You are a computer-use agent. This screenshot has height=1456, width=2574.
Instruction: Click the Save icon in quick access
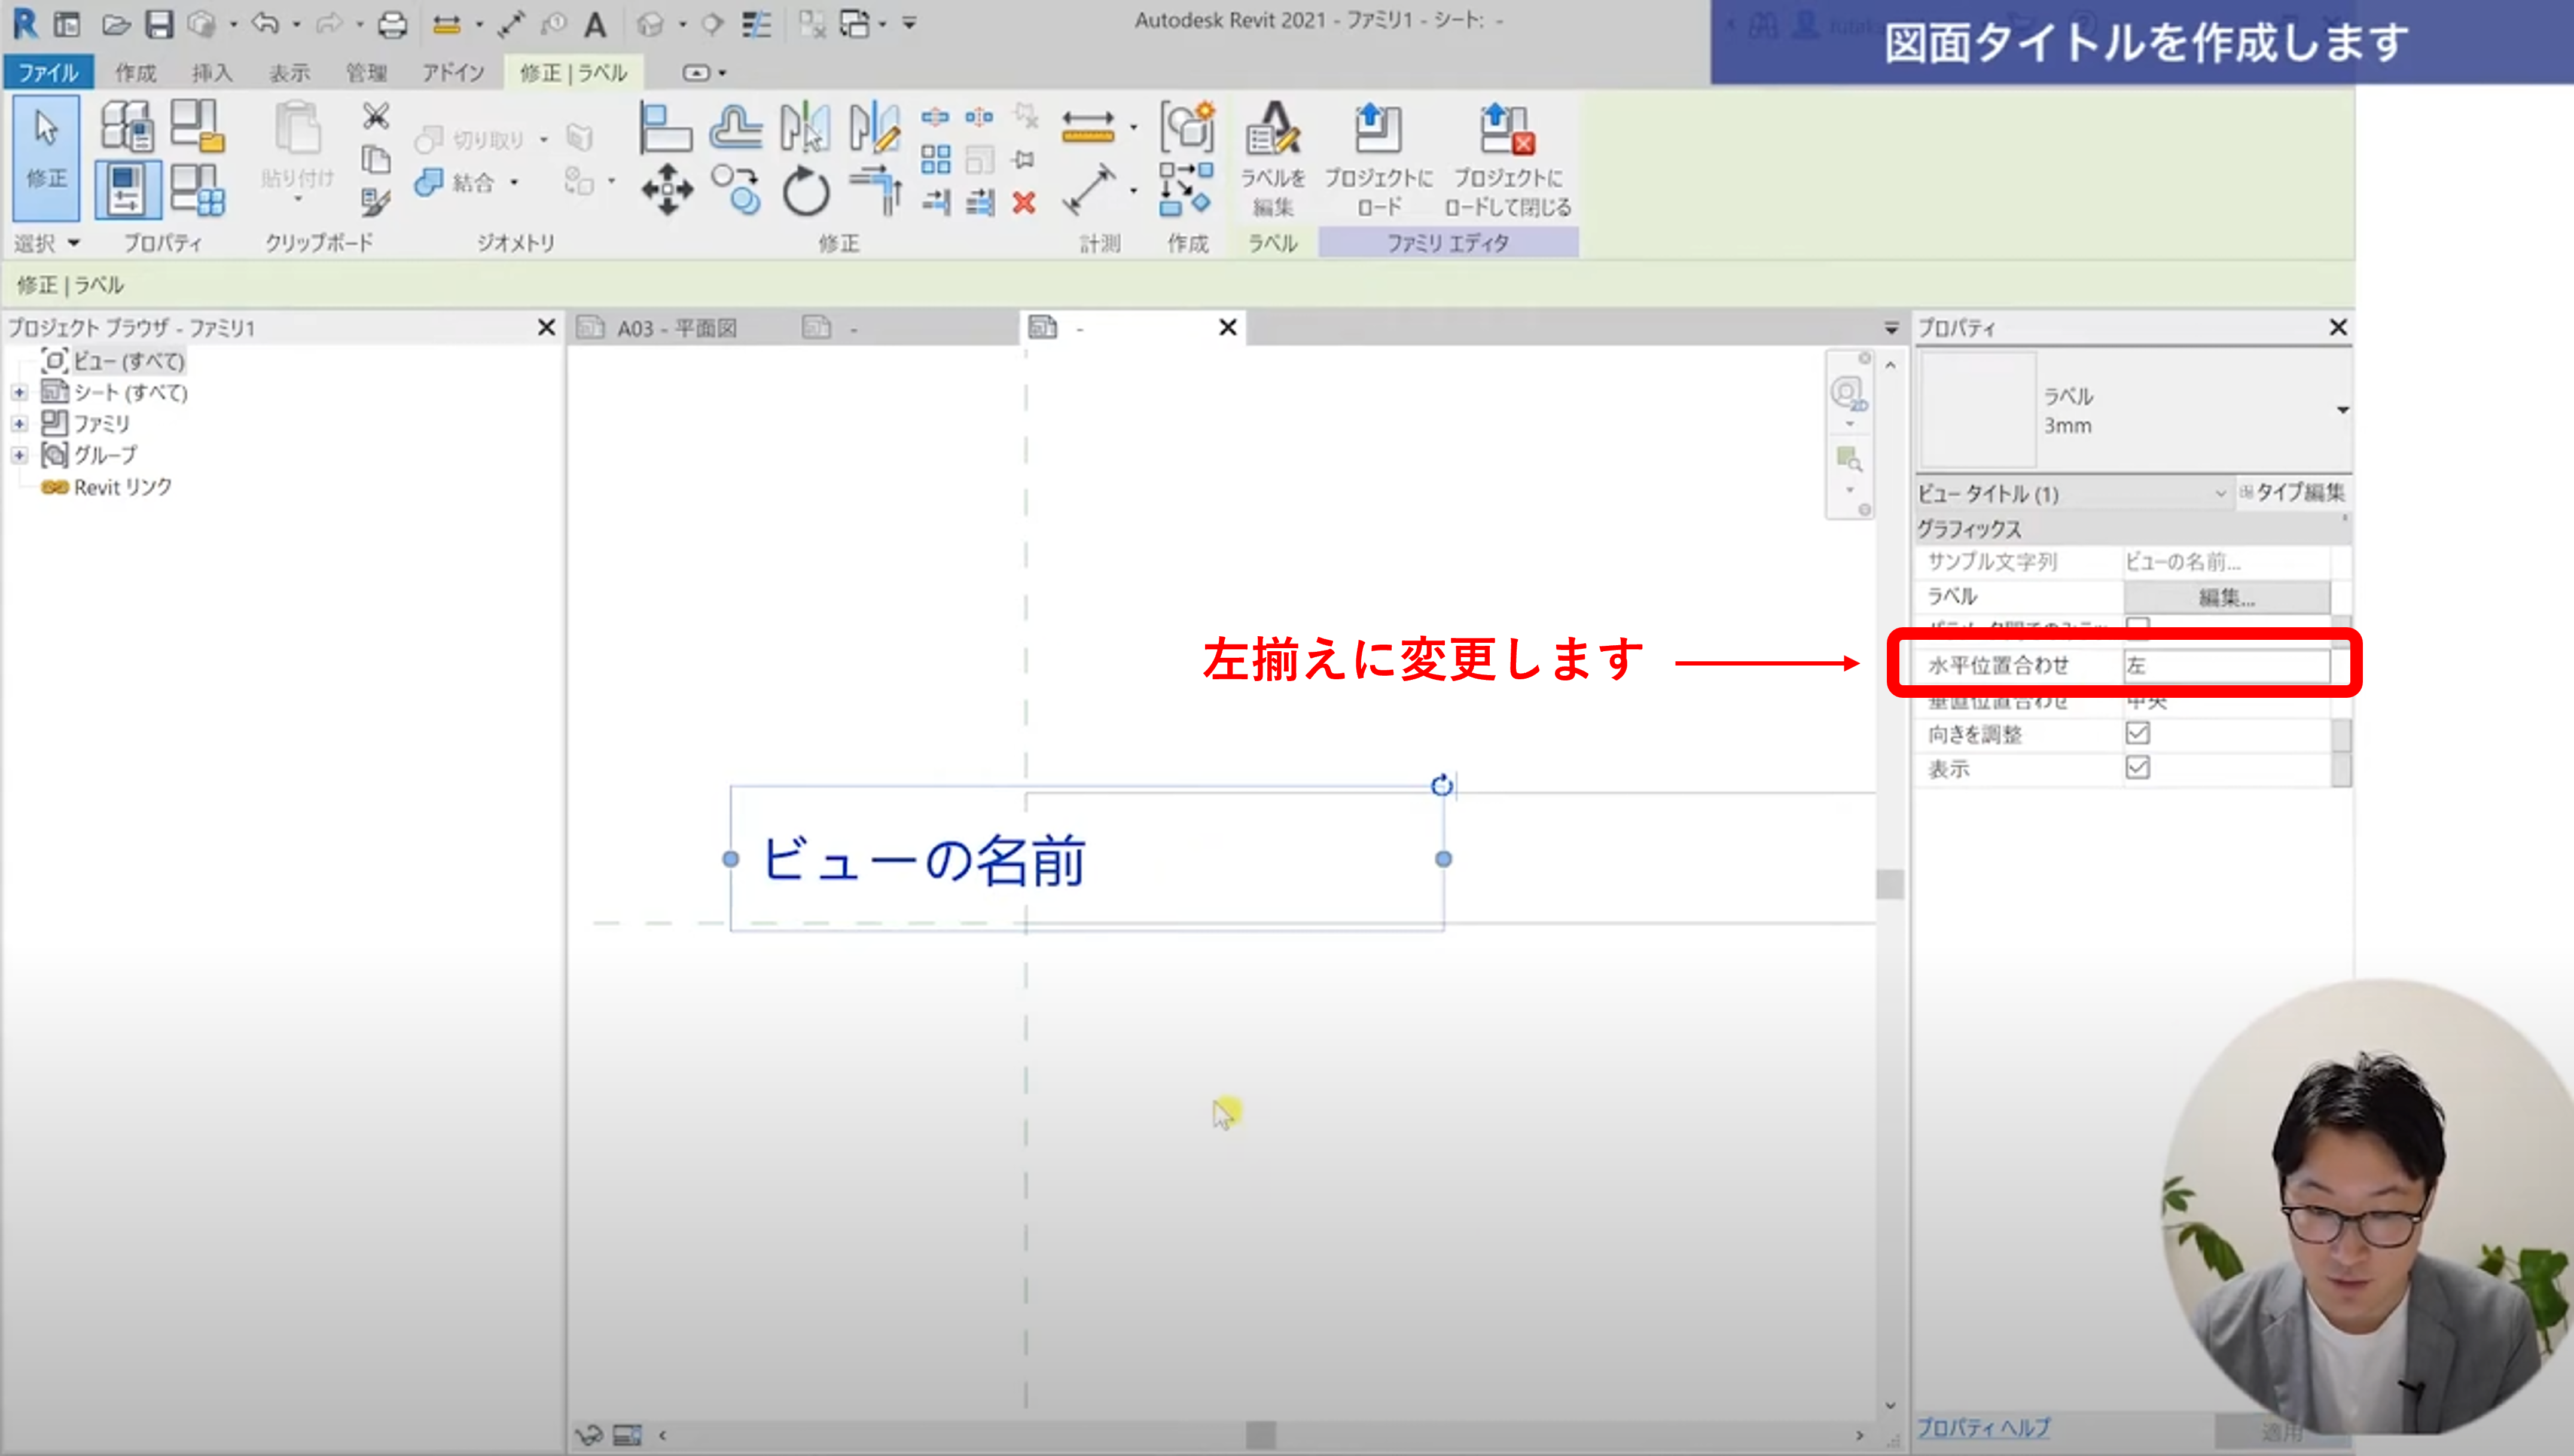(x=159, y=24)
